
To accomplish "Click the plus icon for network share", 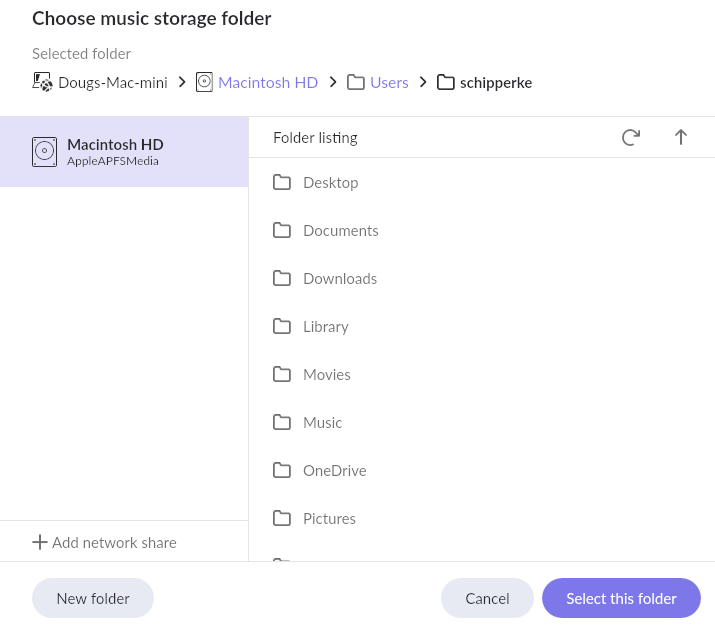I will 40,542.
